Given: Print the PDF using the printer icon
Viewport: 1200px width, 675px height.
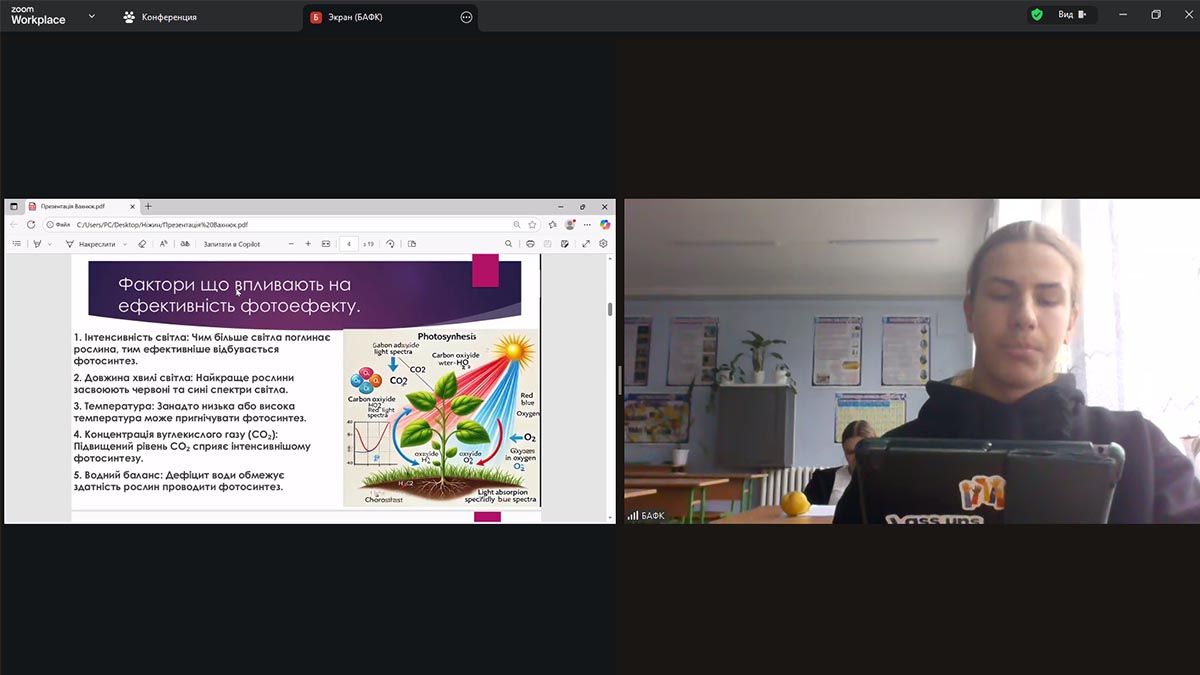Looking at the screenshot, I should (x=530, y=244).
